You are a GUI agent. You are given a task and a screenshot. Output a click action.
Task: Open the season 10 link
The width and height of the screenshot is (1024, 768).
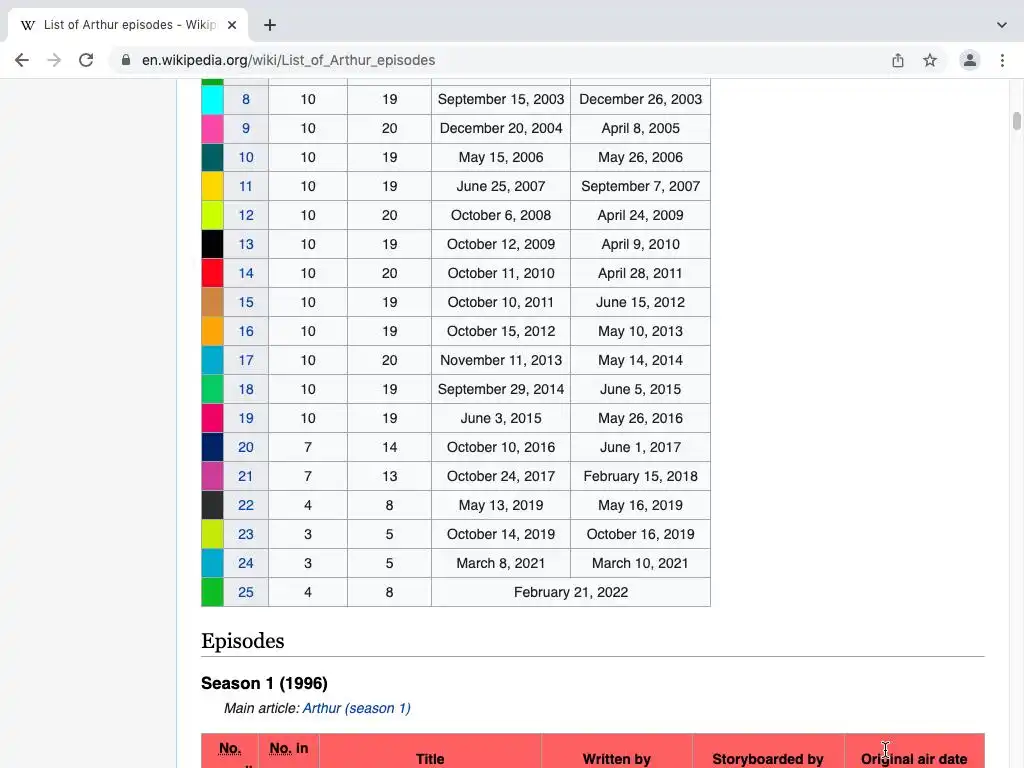pos(246,157)
